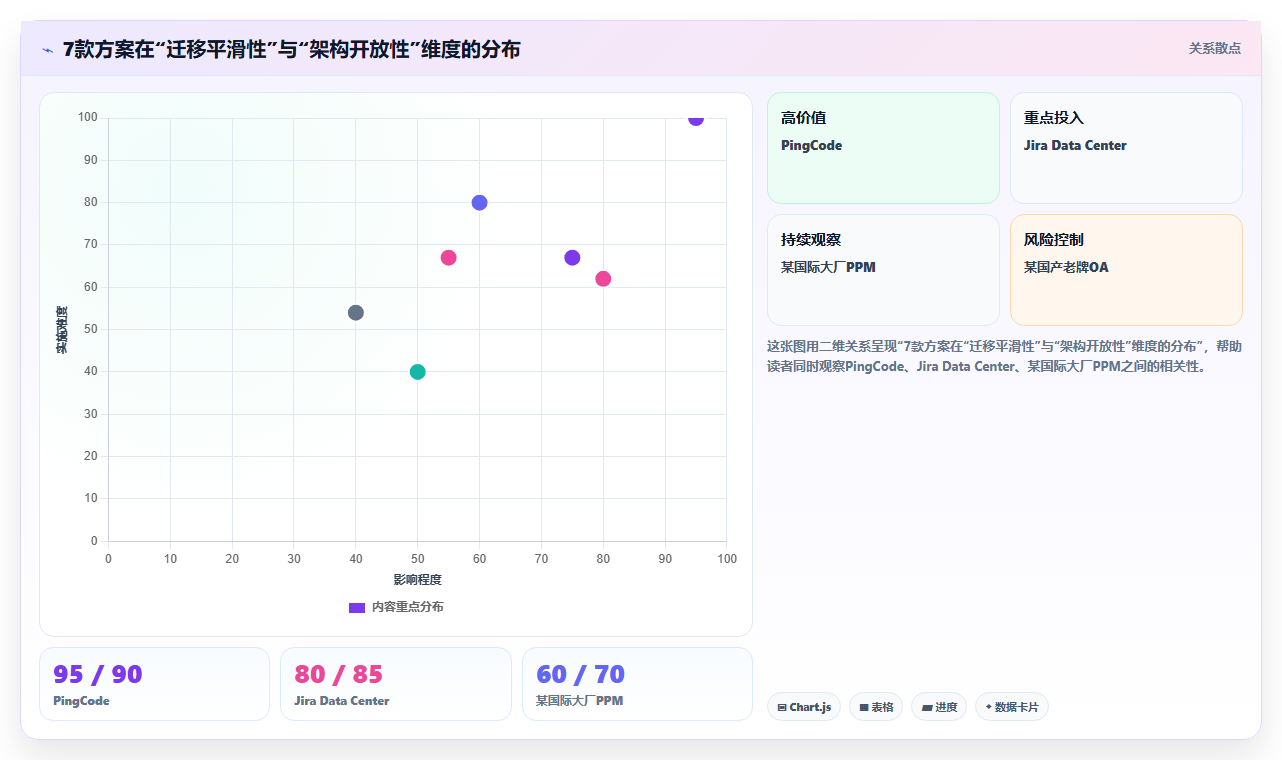Screen dimensions: 1282x760
Task: Click the 进度 tag
Action: [x=939, y=707]
